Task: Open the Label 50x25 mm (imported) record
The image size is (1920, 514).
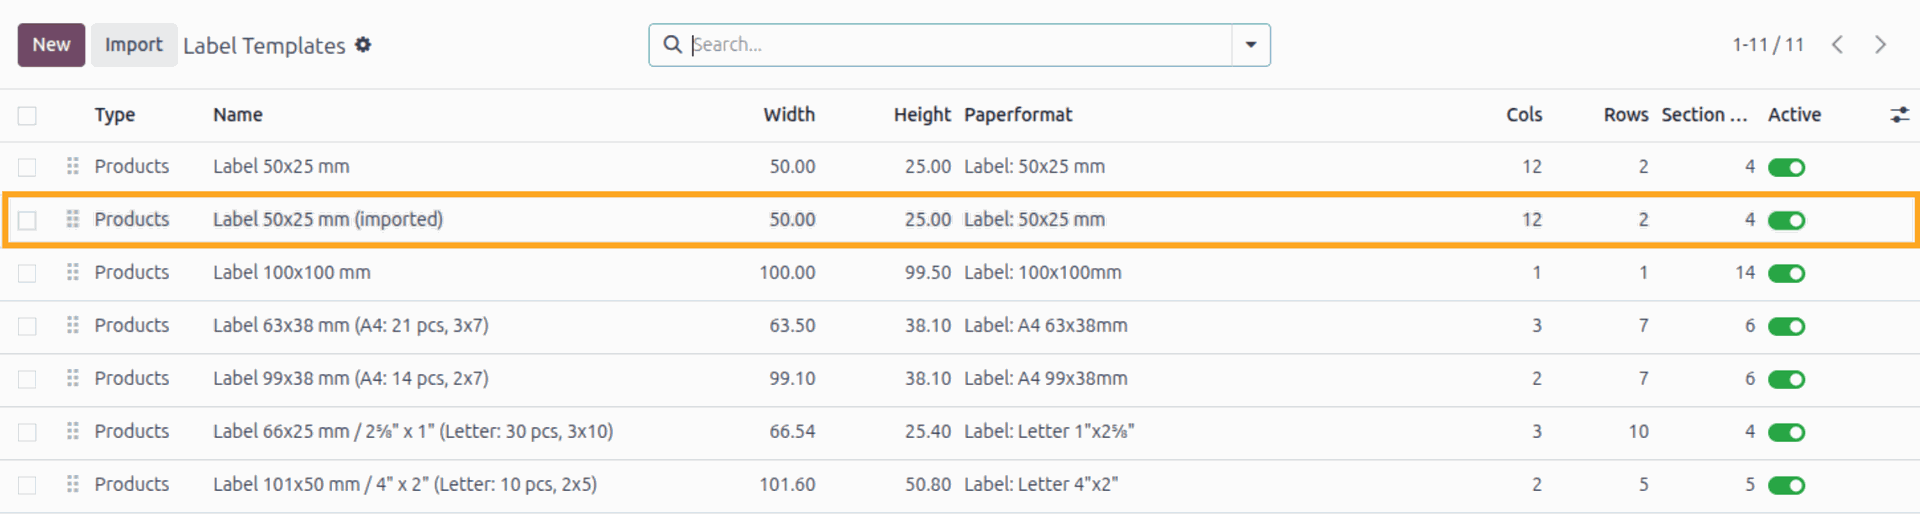Action: point(328,219)
